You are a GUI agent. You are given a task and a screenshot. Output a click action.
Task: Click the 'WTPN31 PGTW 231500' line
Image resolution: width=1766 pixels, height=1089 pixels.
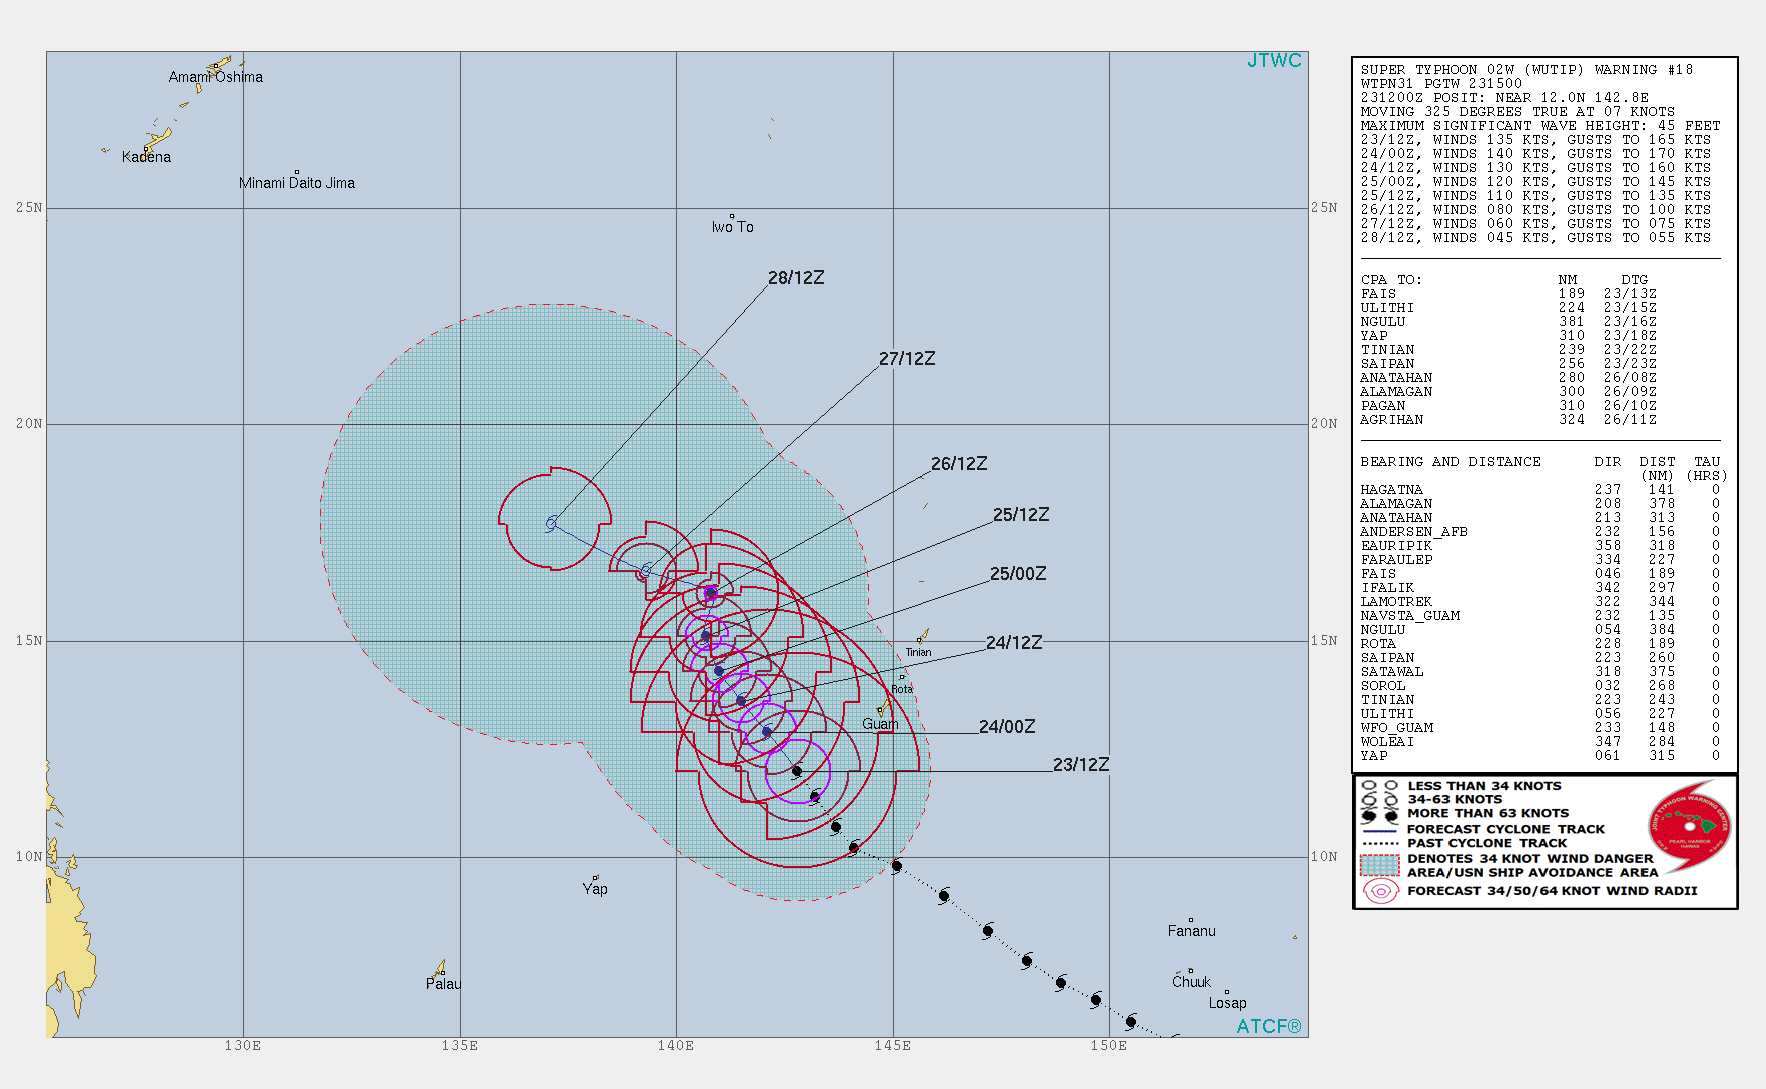[1441, 84]
